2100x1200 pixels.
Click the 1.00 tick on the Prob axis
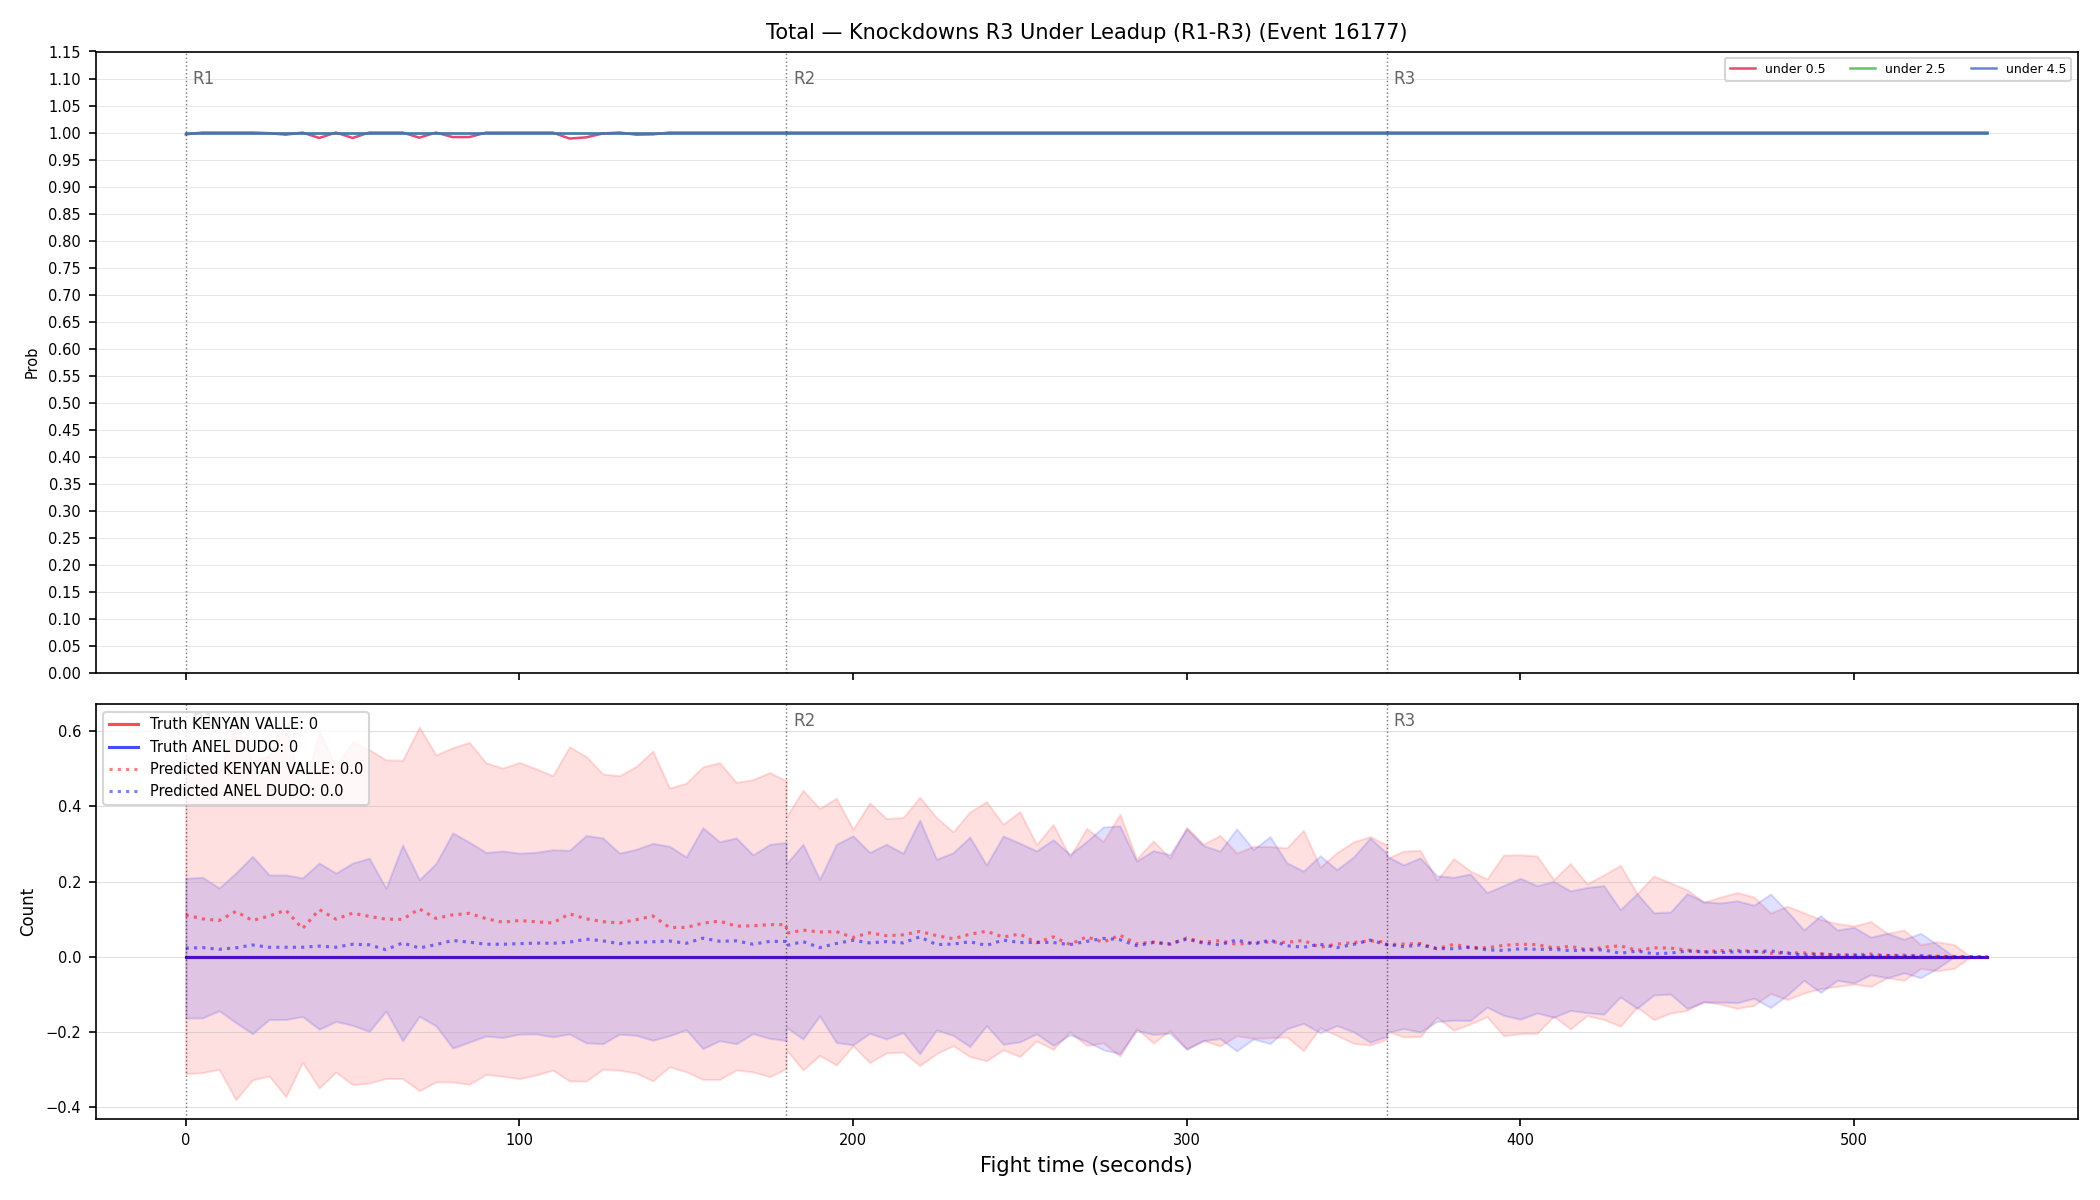(x=65, y=133)
